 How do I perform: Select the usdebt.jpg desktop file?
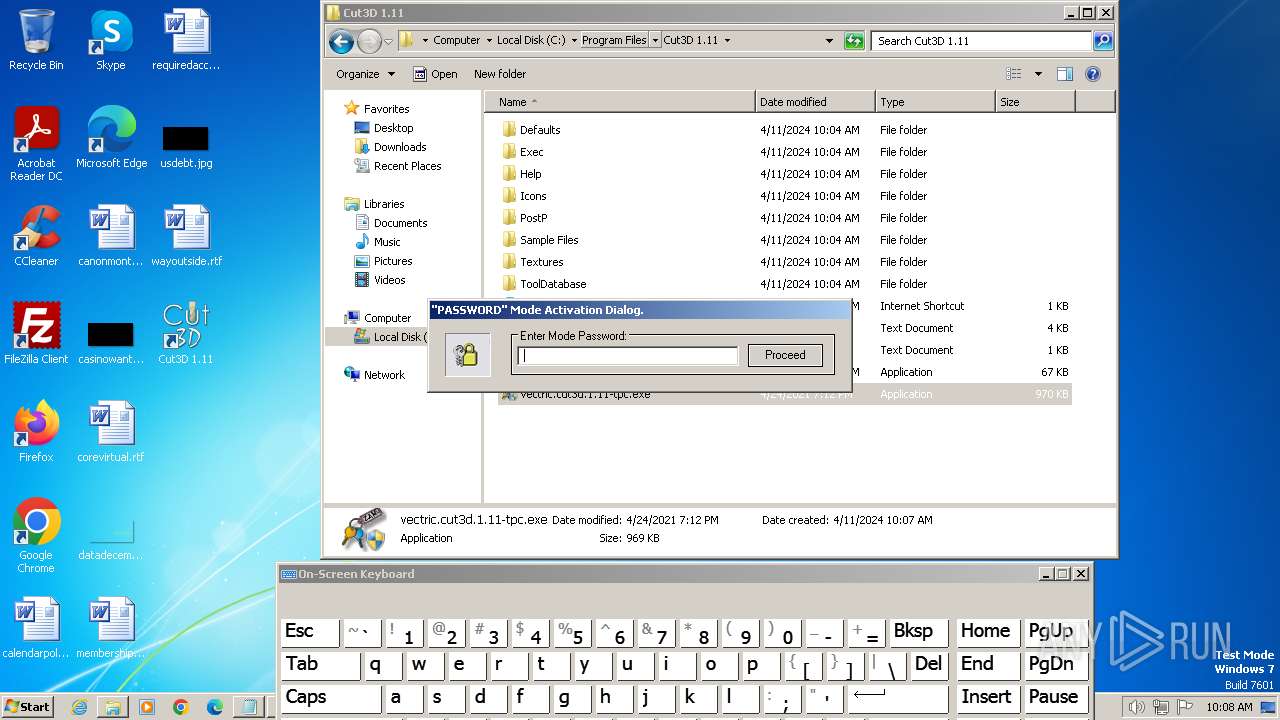186,148
